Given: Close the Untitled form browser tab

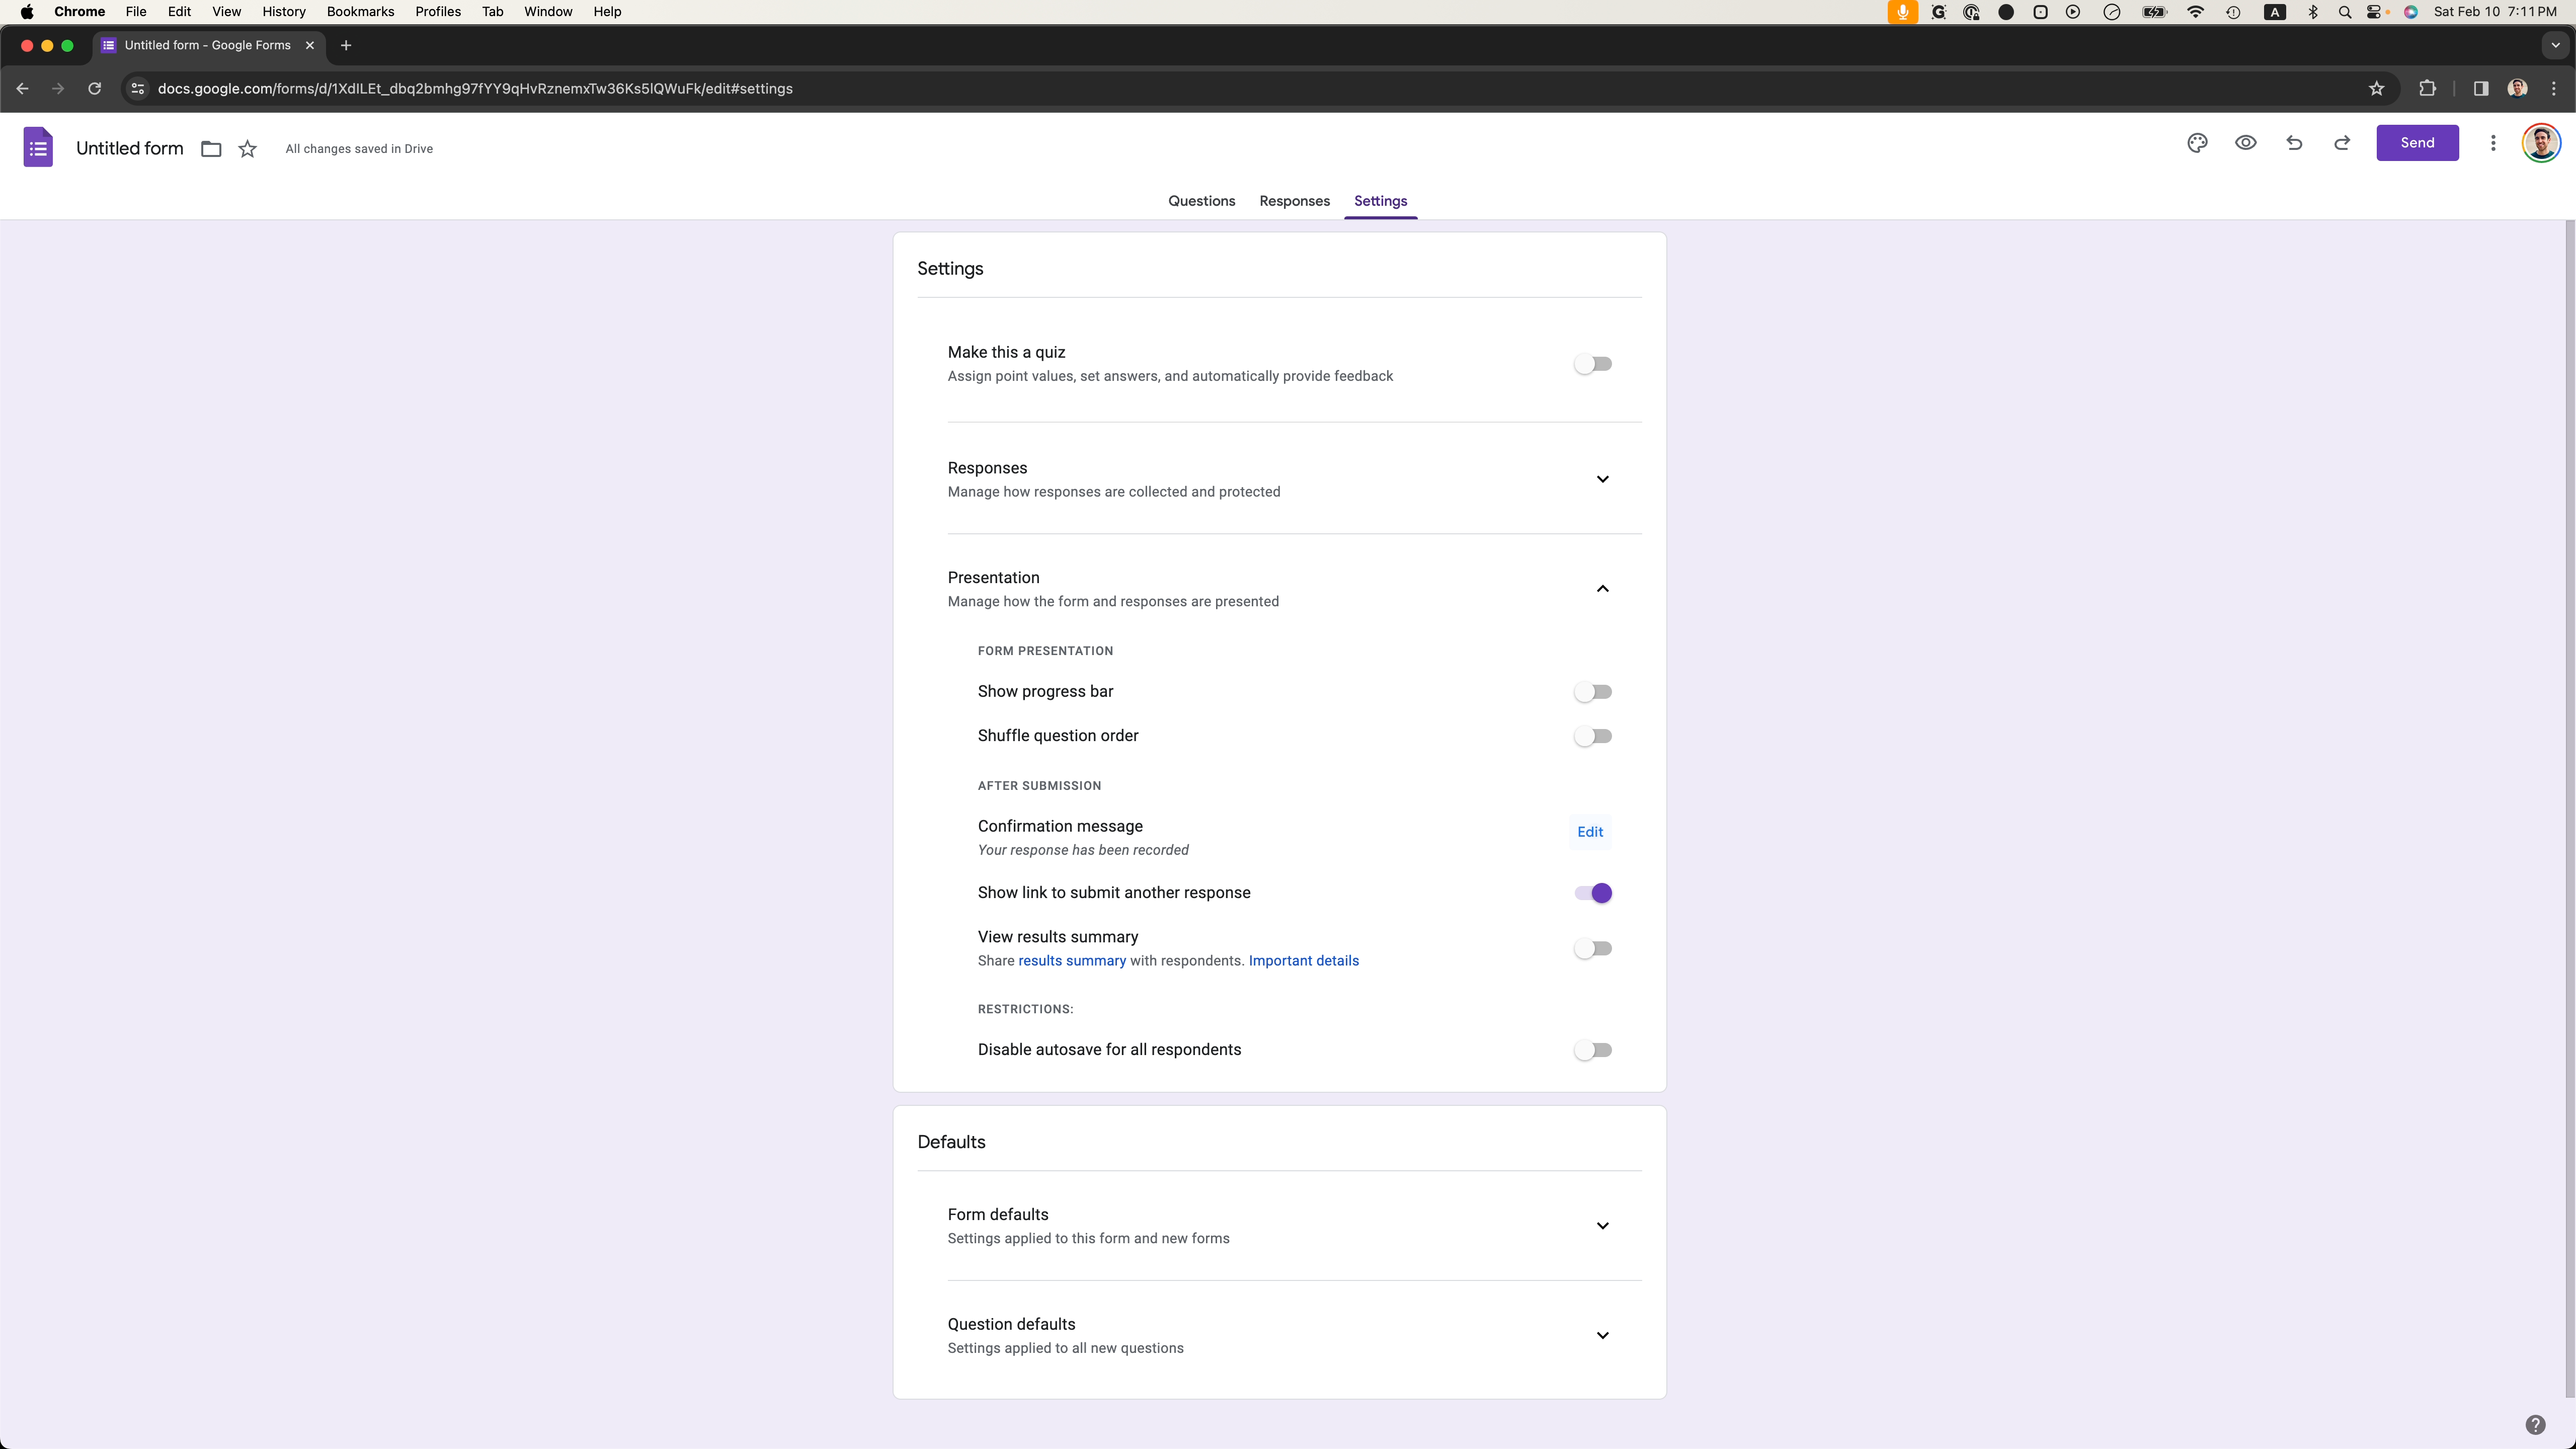Looking at the screenshot, I should click(x=310, y=45).
